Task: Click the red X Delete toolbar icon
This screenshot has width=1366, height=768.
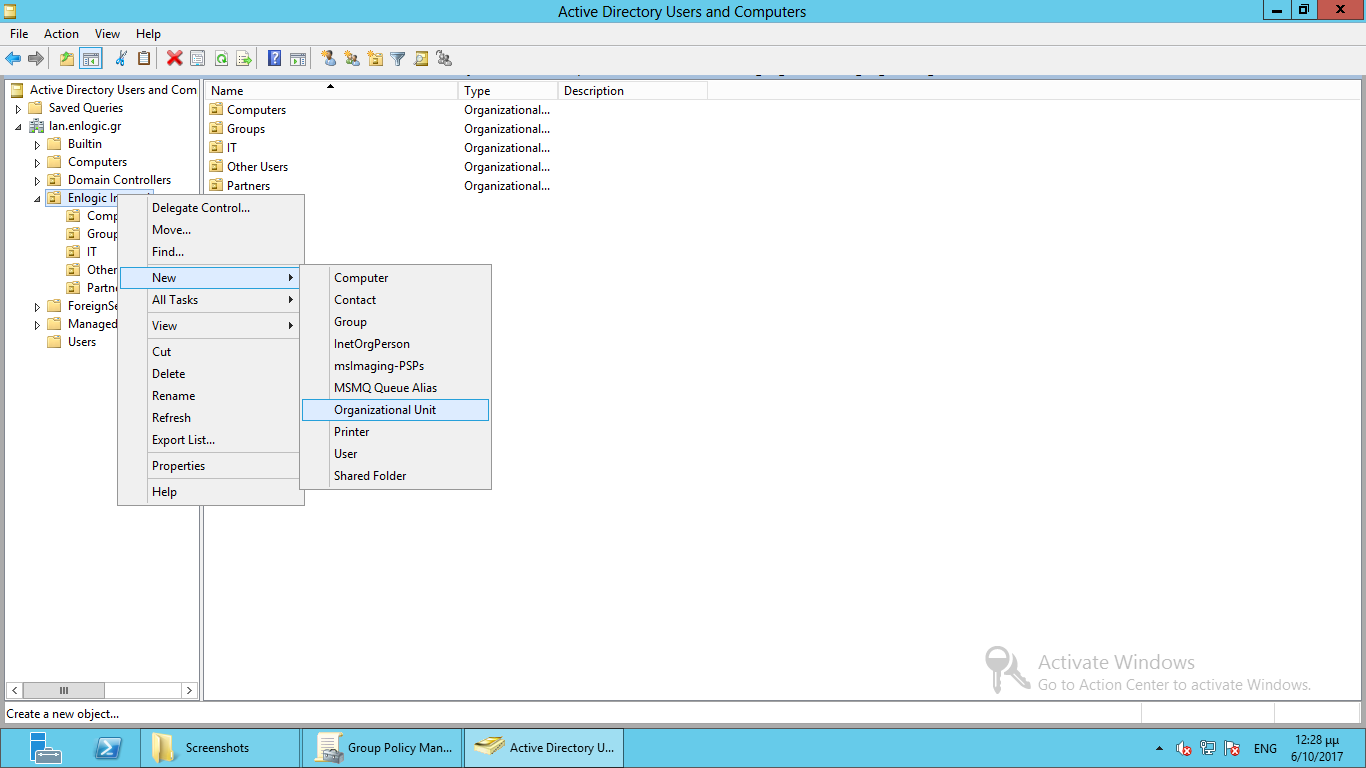Action: tap(174, 59)
